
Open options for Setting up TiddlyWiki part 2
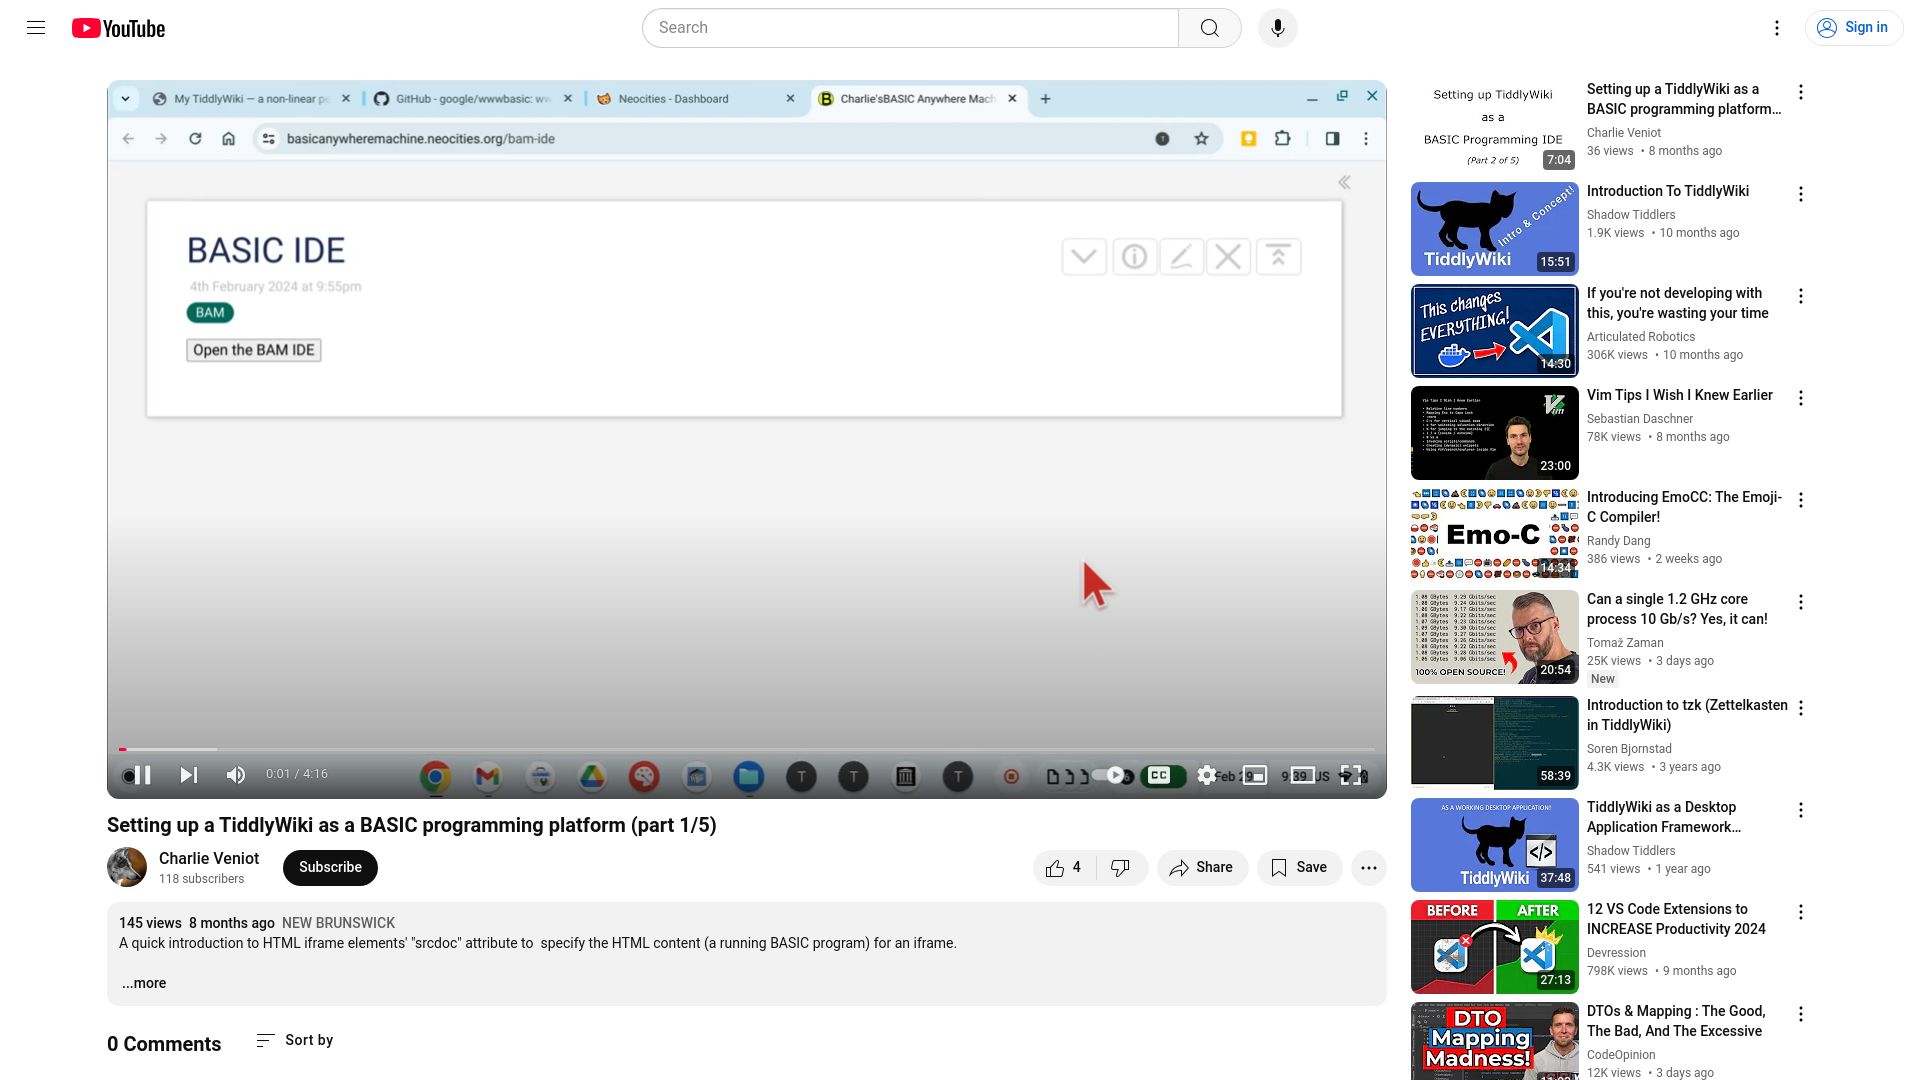point(1801,92)
